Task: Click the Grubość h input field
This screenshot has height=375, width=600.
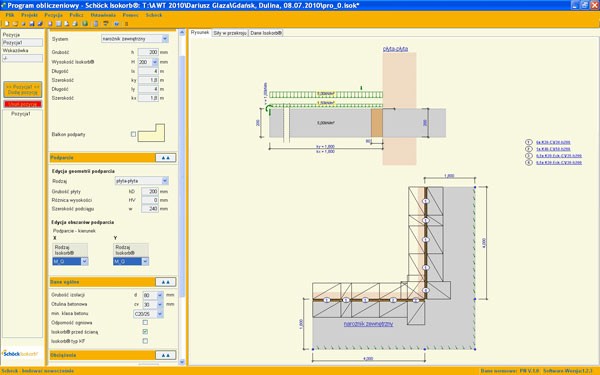Action: (x=148, y=52)
